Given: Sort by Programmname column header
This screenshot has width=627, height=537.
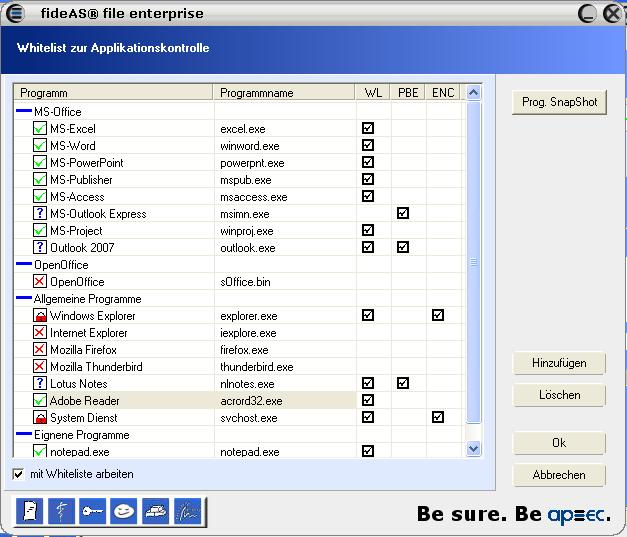Looking at the screenshot, I should [x=284, y=93].
